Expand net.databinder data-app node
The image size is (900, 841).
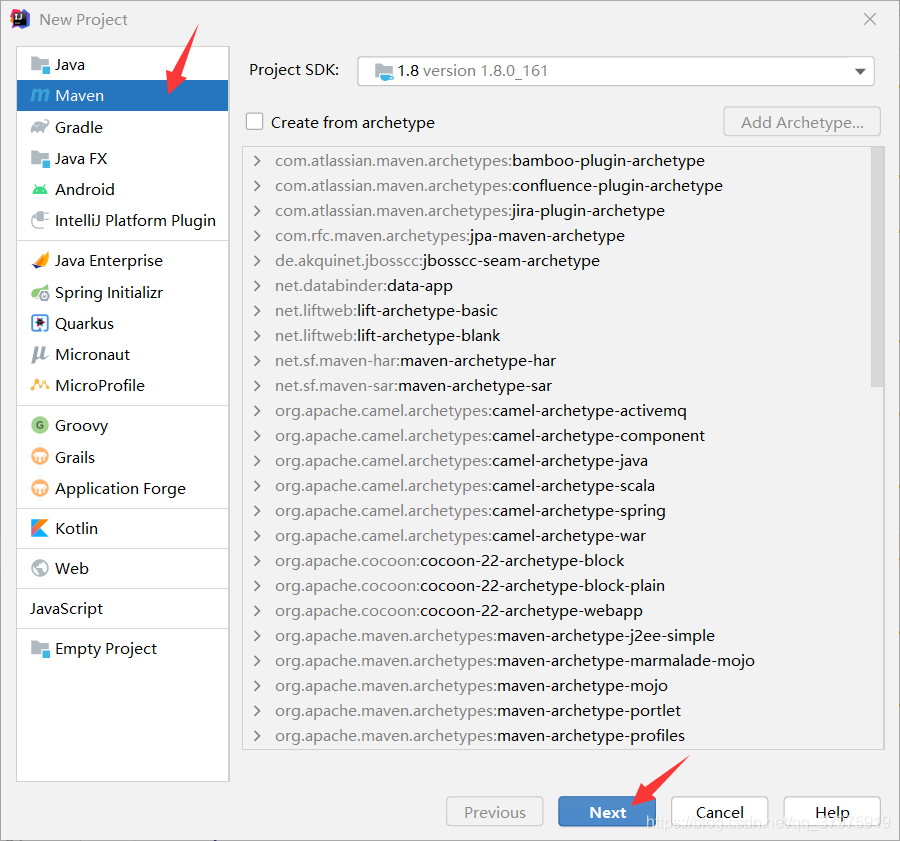[x=257, y=285]
